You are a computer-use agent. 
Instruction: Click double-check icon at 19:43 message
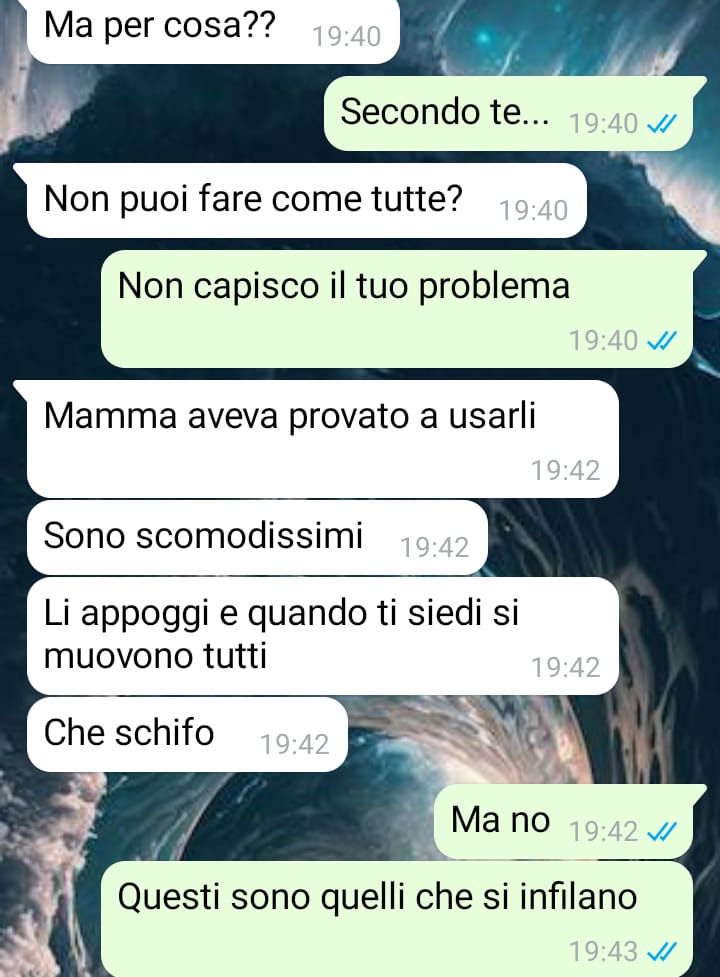coord(661,952)
